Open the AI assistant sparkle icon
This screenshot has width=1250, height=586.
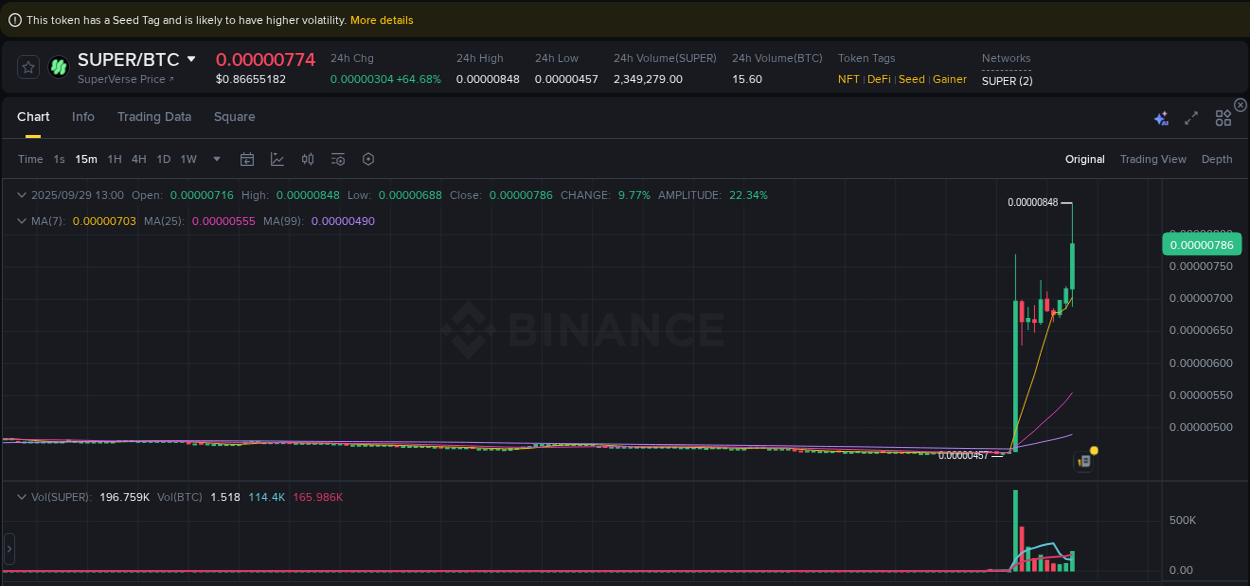pos(1161,117)
